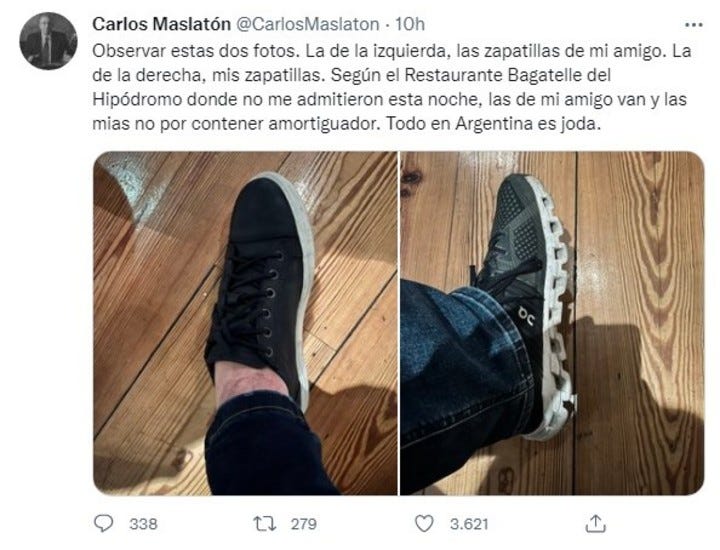
Task: Open the three-dot more options menu
Action: pos(693,25)
